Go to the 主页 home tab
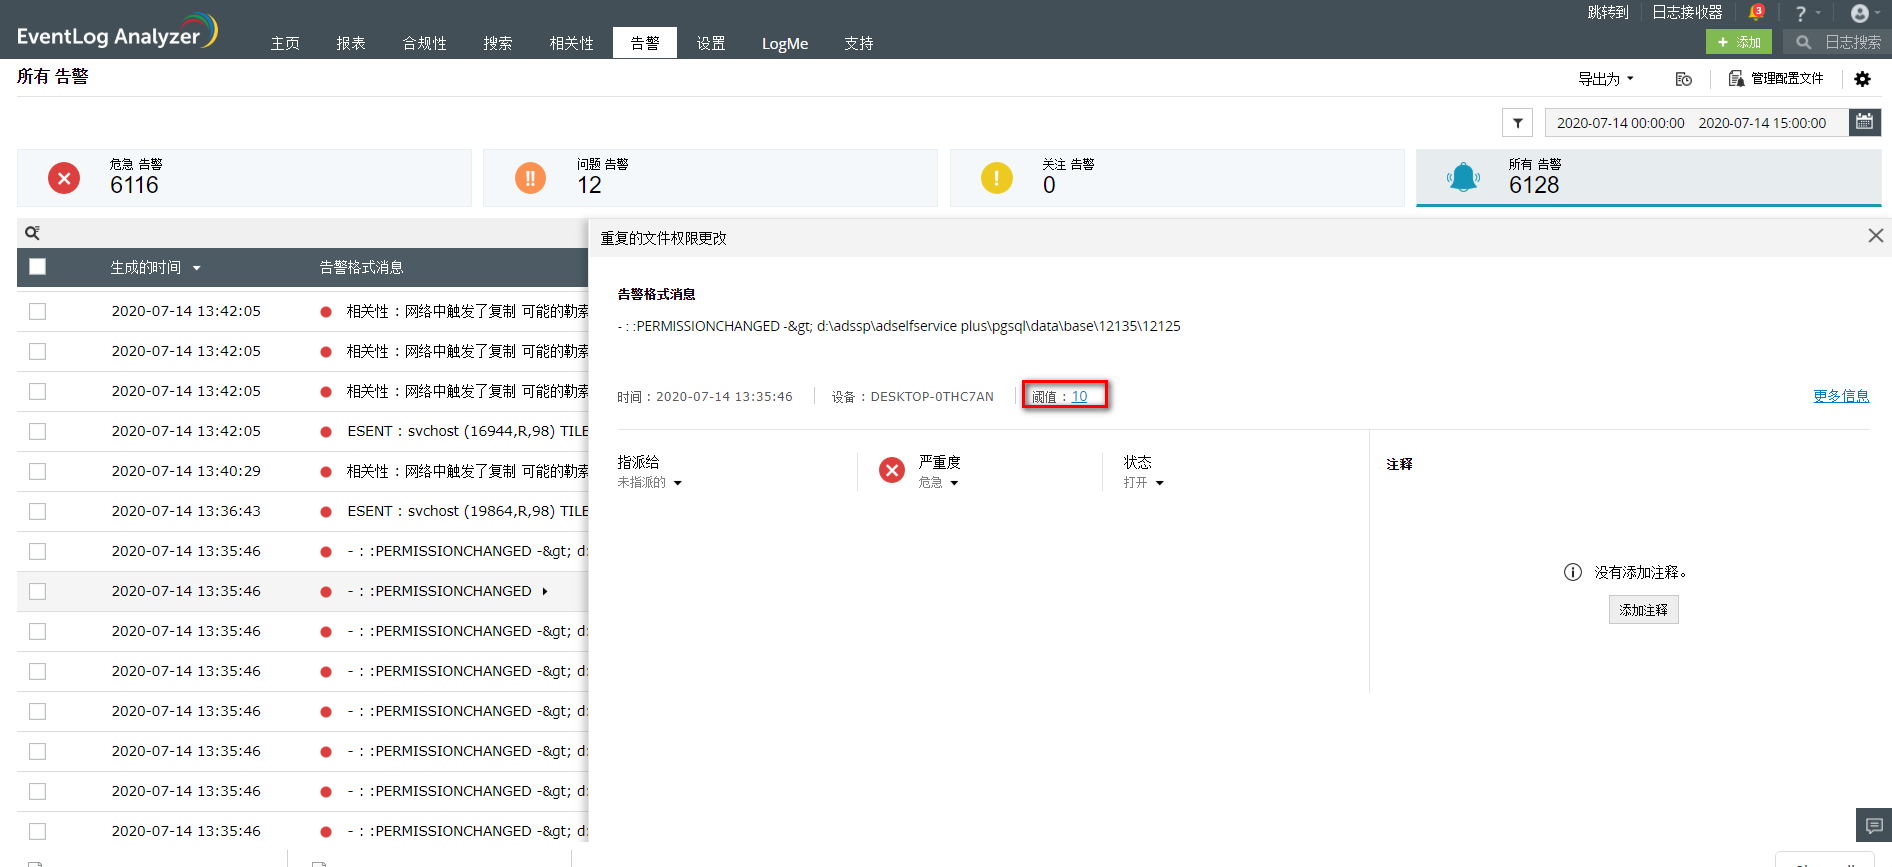The height and width of the screenshot is (867, 1892). [x=285, y=43]
